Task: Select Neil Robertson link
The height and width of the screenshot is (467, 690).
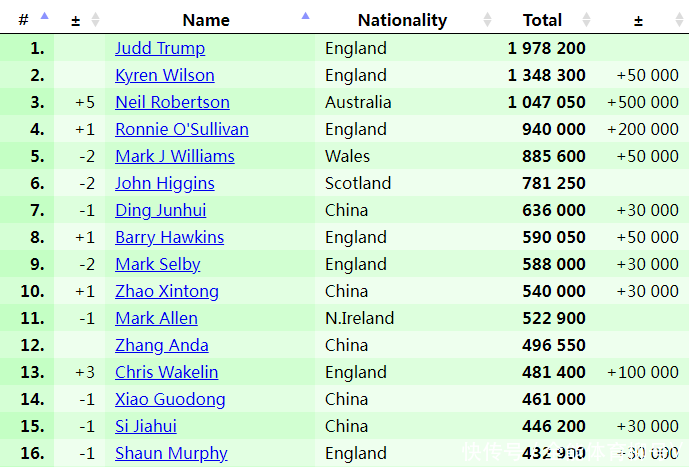Action: [x=172, y=102]
